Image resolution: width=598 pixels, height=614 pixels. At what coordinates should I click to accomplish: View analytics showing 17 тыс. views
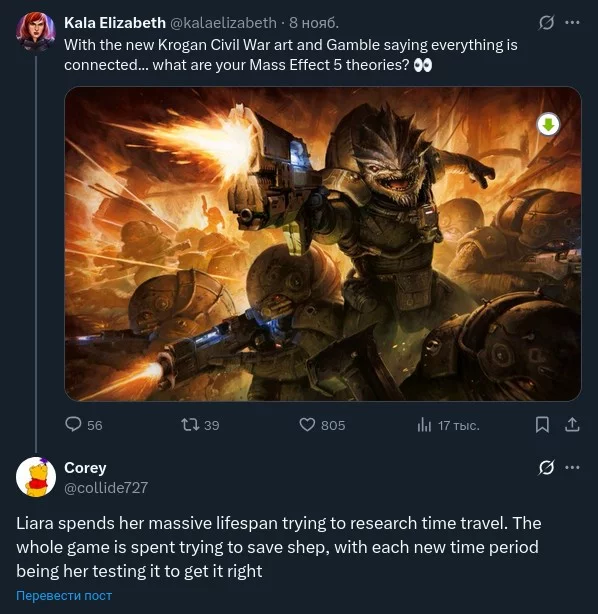click(x=448, y=425)
